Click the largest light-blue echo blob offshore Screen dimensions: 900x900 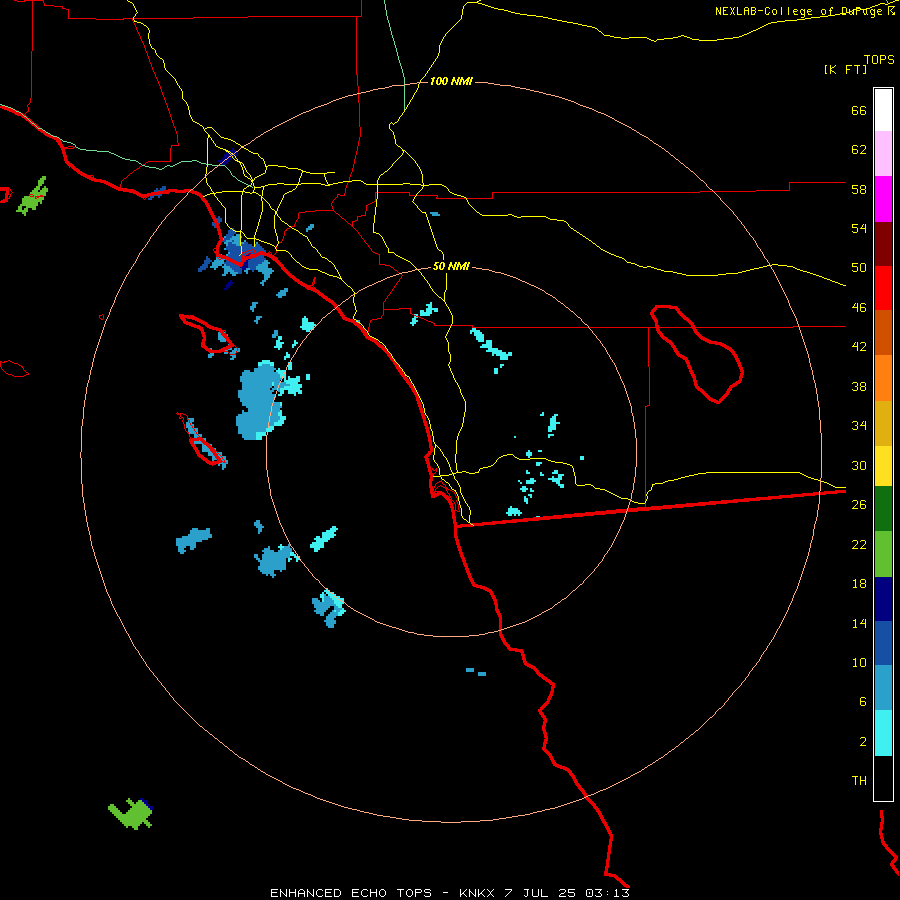[x=259, y=400]
